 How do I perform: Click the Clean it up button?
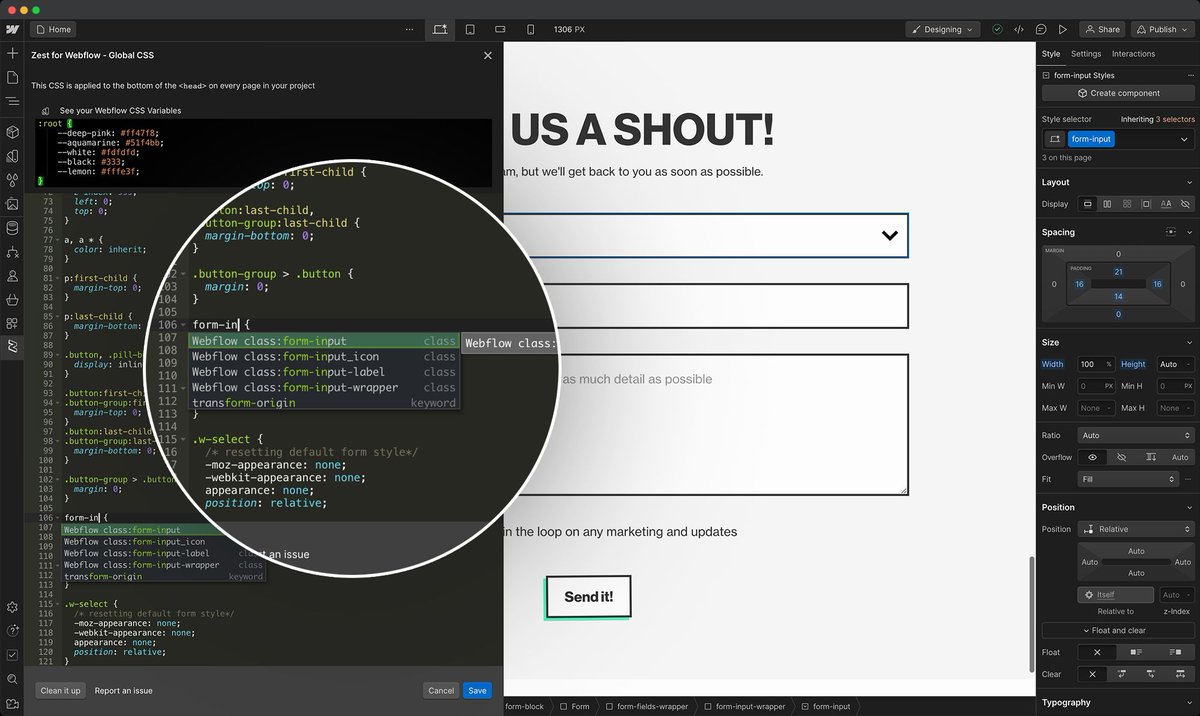(x=60, y=690)
